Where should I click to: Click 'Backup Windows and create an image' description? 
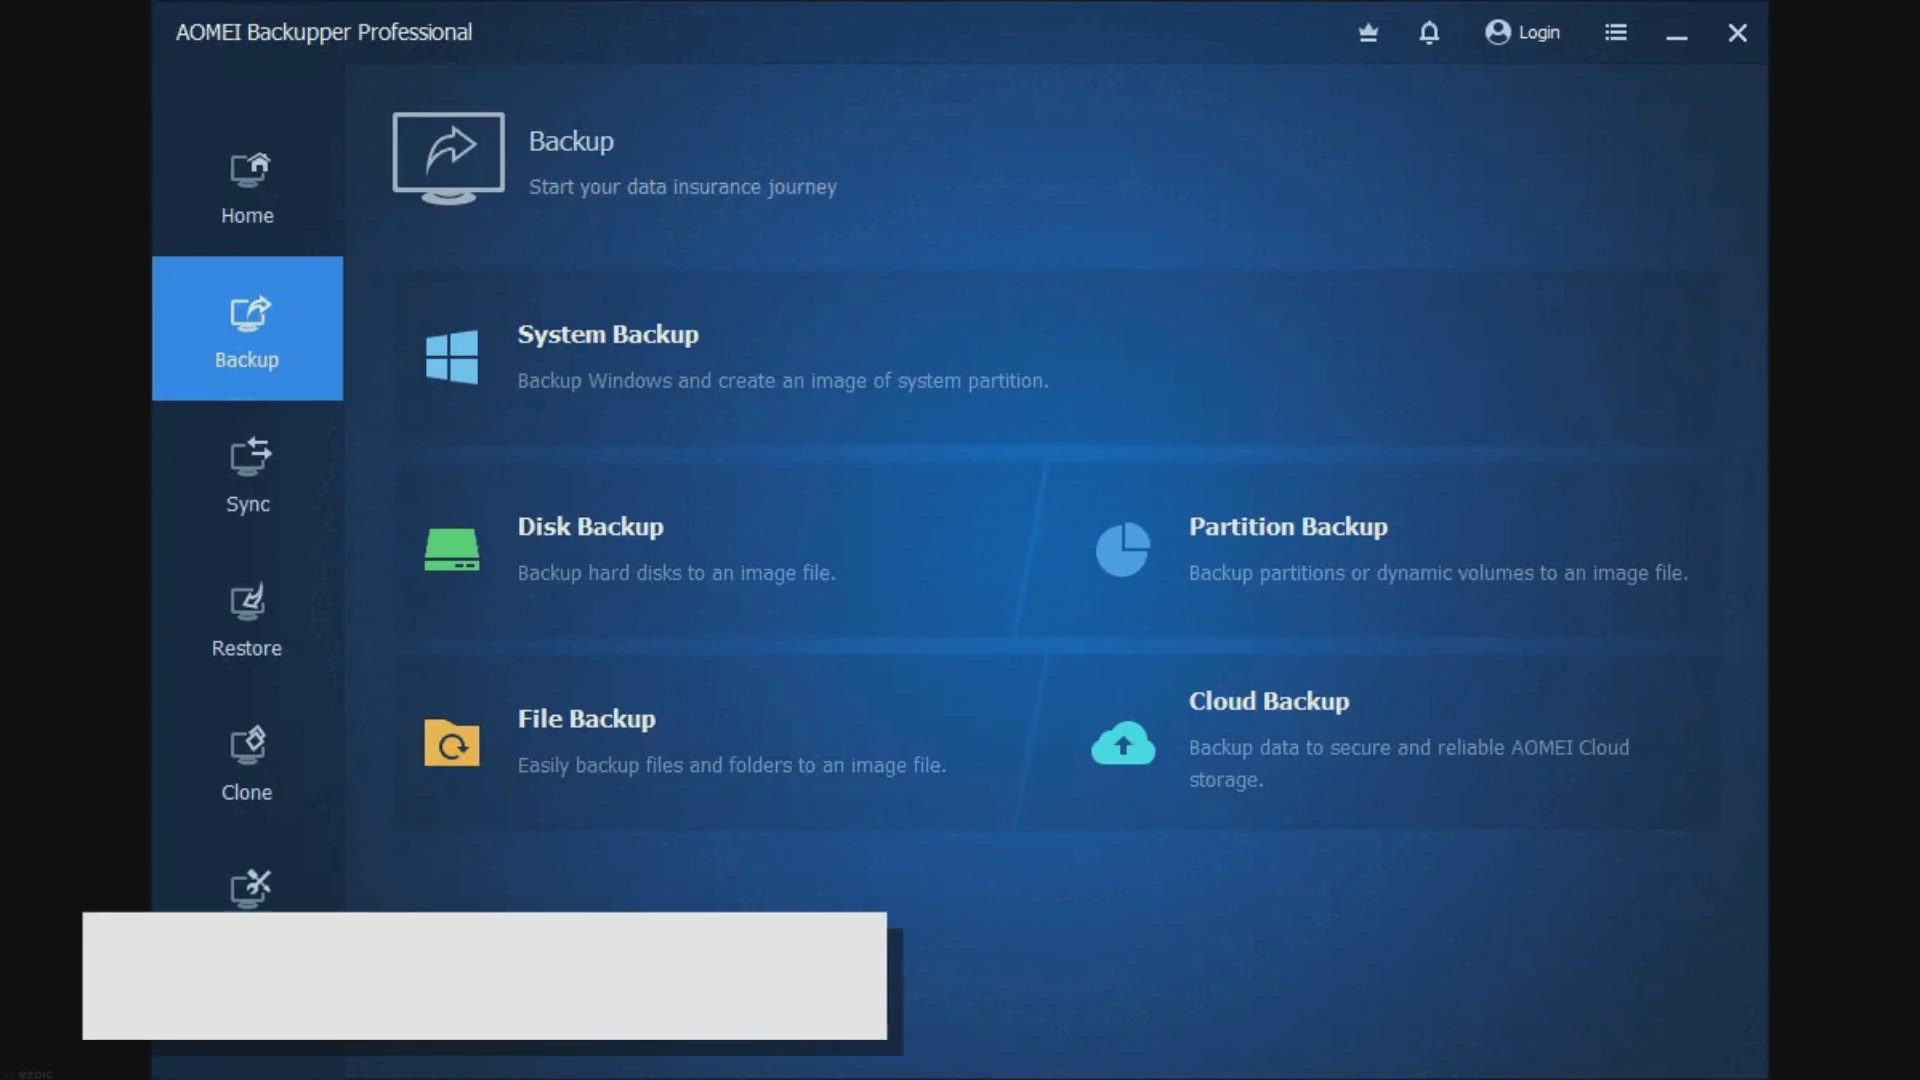pos(783,381)
